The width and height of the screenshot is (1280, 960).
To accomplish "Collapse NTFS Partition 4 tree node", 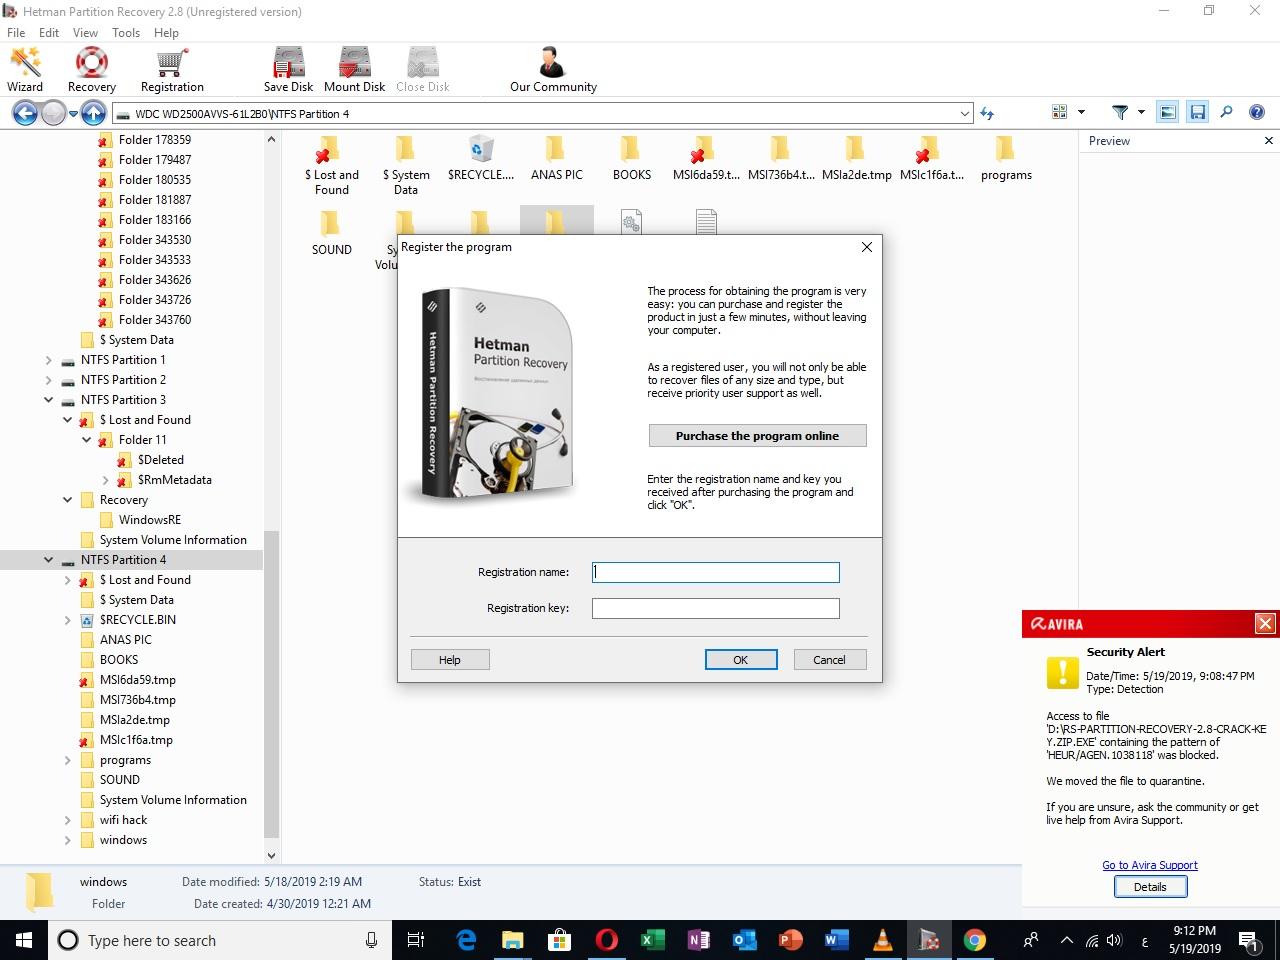I will click(48, 560).
